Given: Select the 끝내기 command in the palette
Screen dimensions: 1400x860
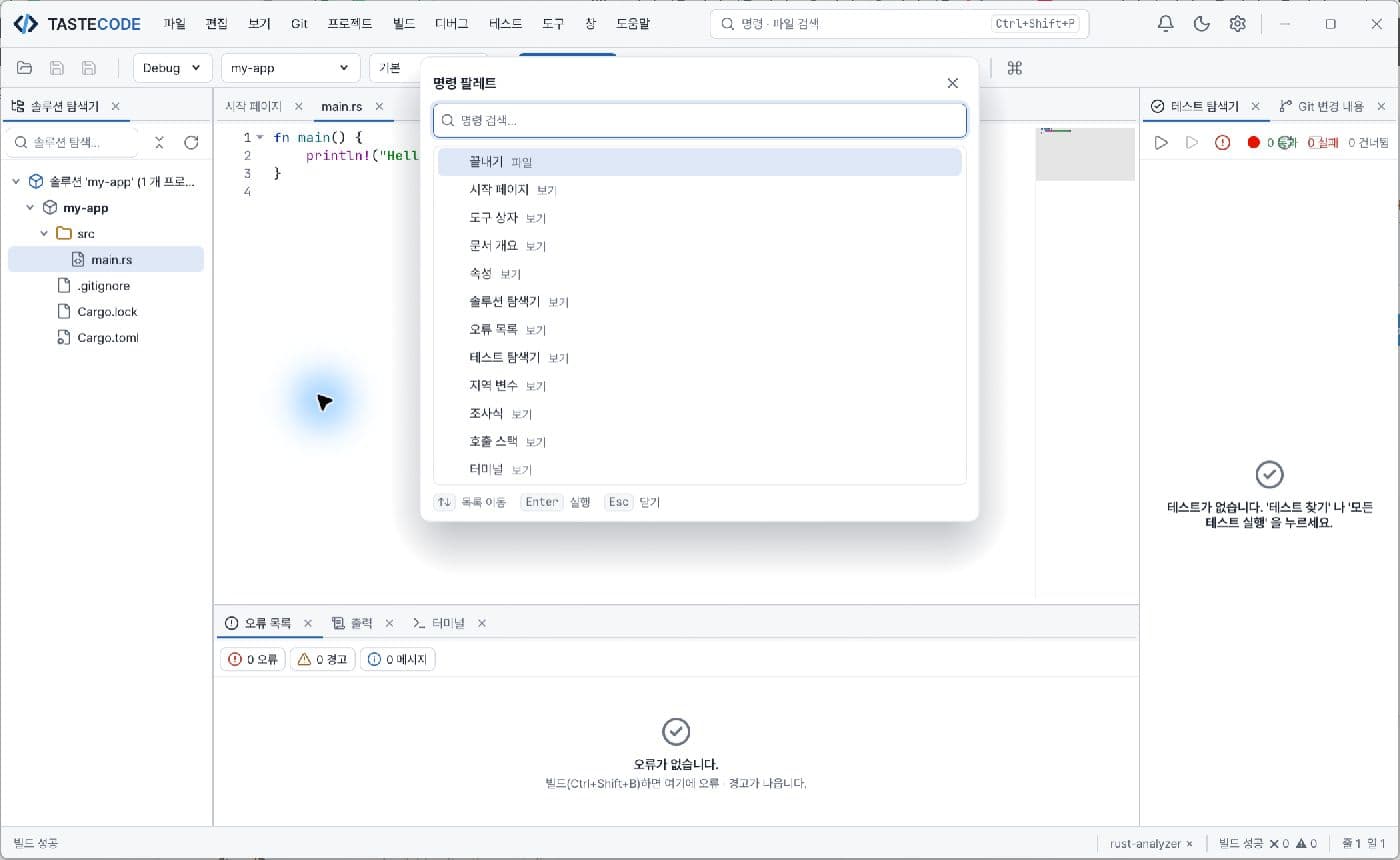Looking at the screenshot, I should click(700, 162).
